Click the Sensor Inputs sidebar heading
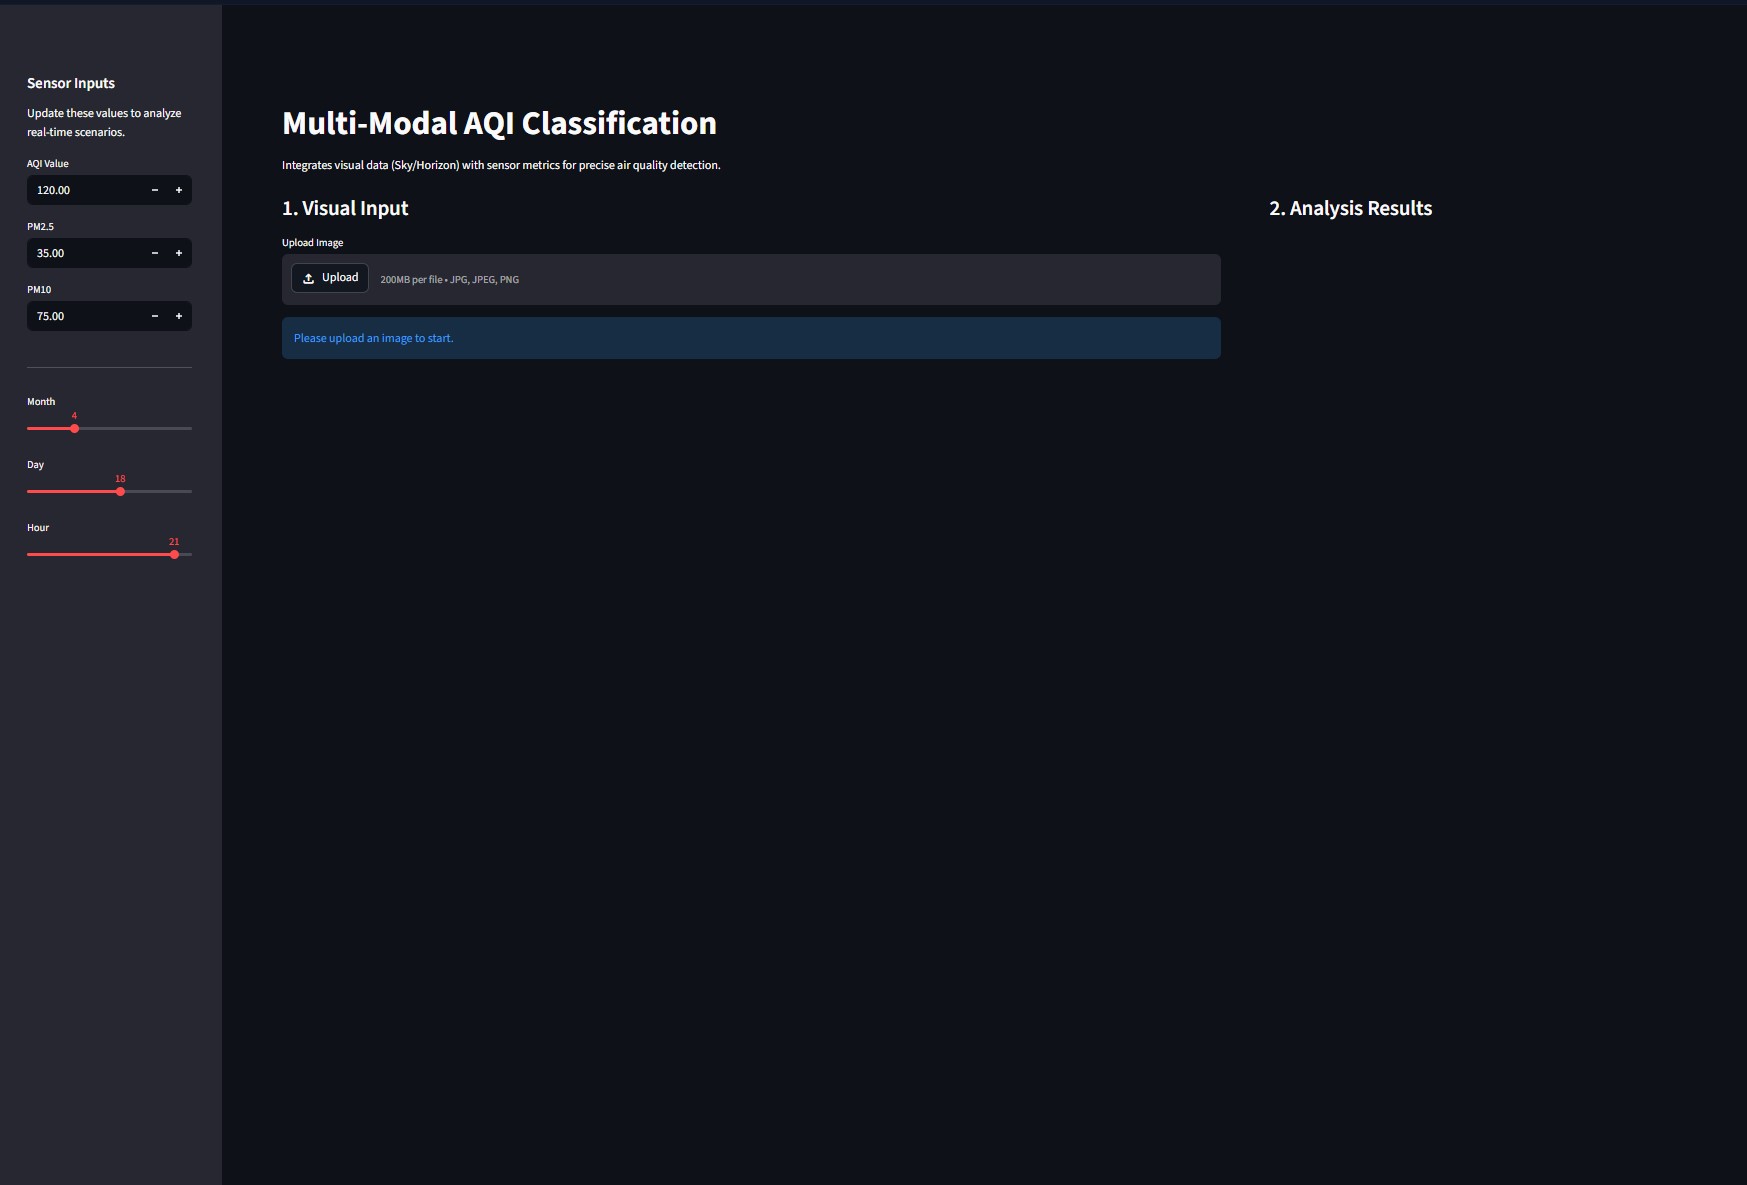Image resolution: width=1747 pixels, height=1185 pixels. [71, 83]
